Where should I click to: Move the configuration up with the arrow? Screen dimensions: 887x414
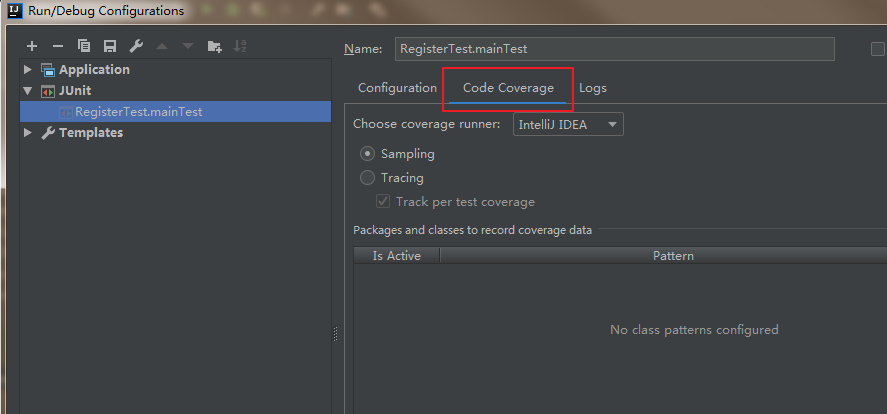tap(162, 46)
